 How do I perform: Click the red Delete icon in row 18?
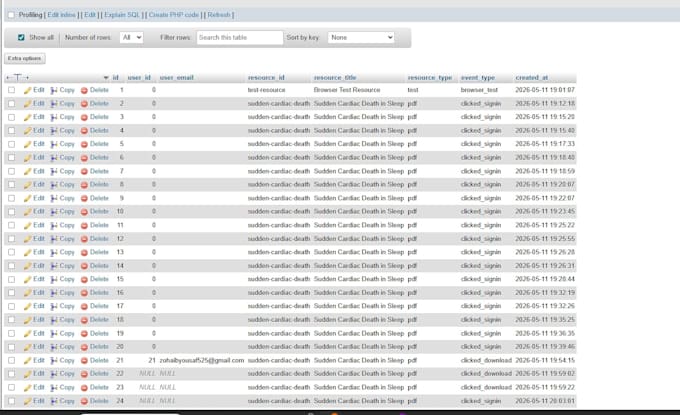coord(84,320)
